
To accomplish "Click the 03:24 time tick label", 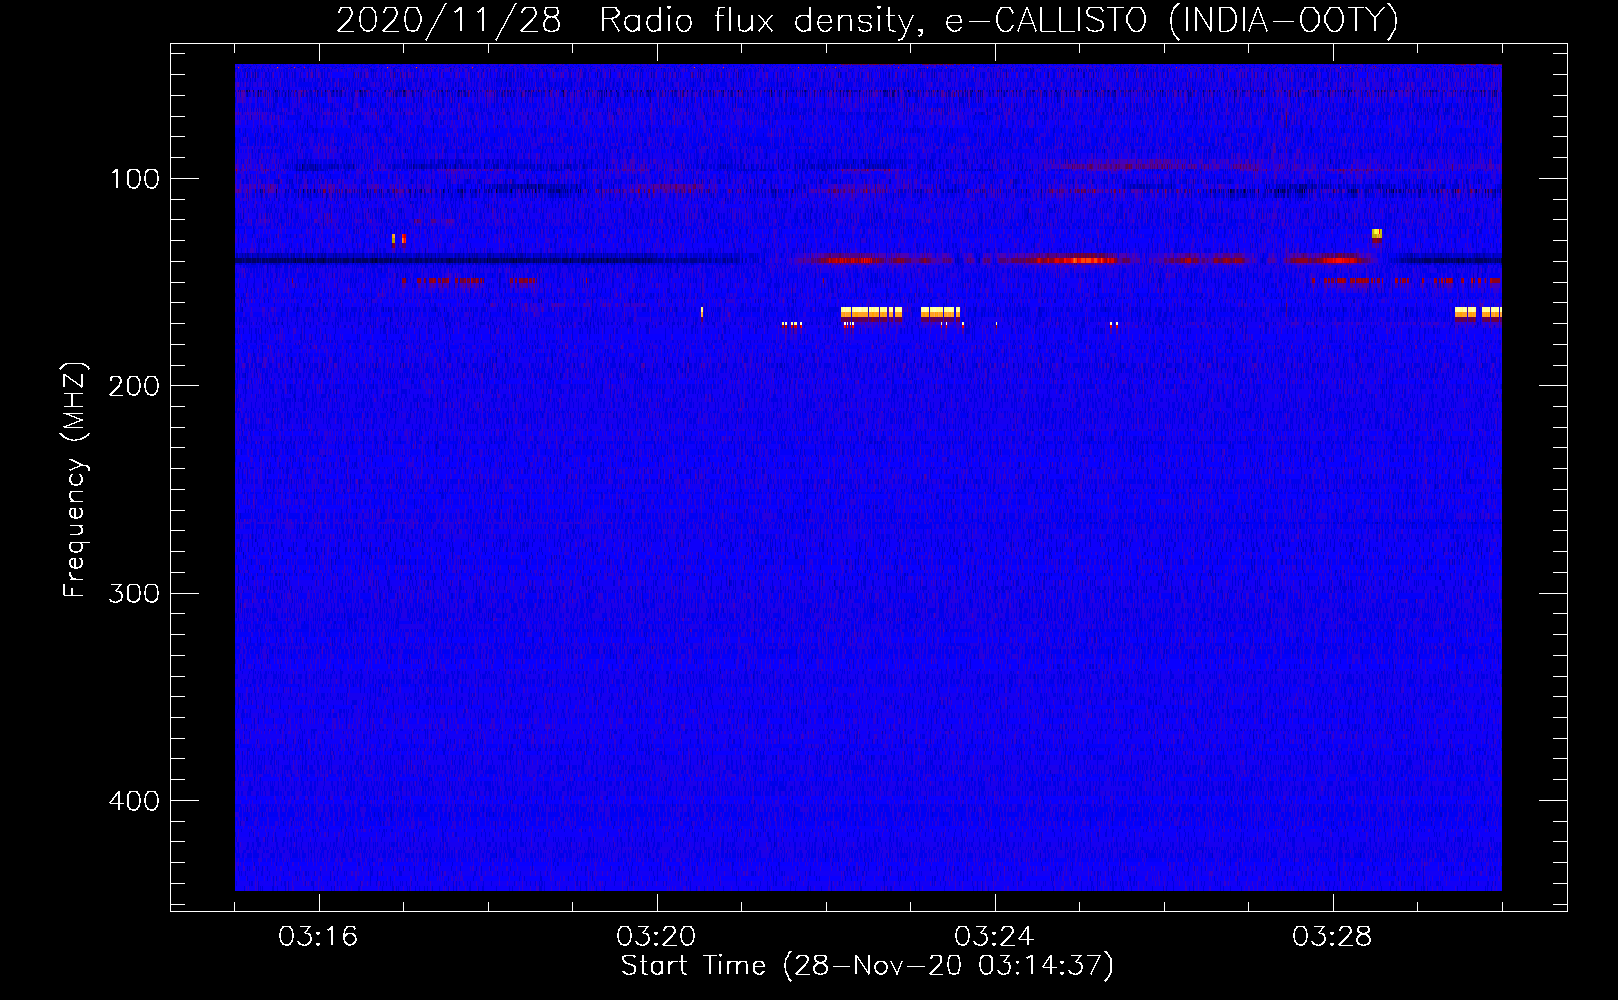I will tap(994, 937).
